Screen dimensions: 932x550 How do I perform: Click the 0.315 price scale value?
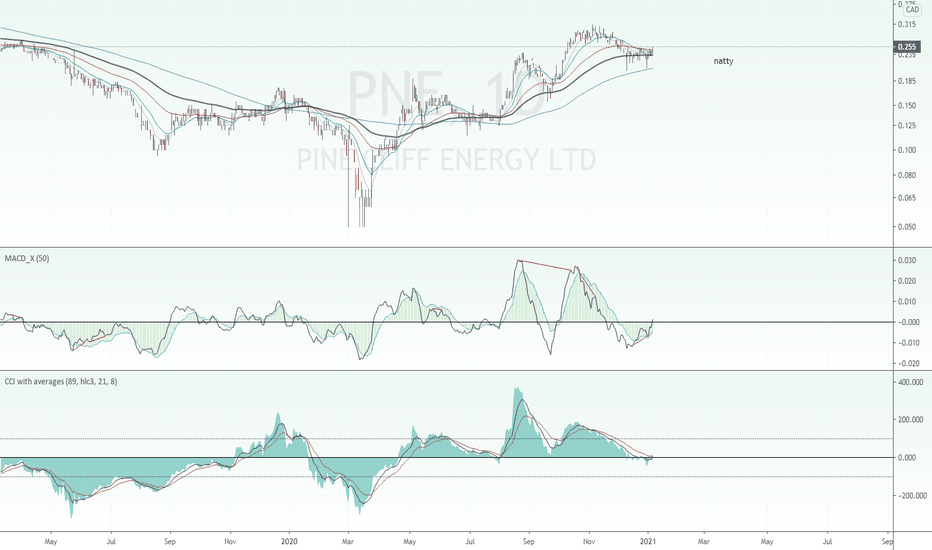pyautogui.click(x=907, y=24)
